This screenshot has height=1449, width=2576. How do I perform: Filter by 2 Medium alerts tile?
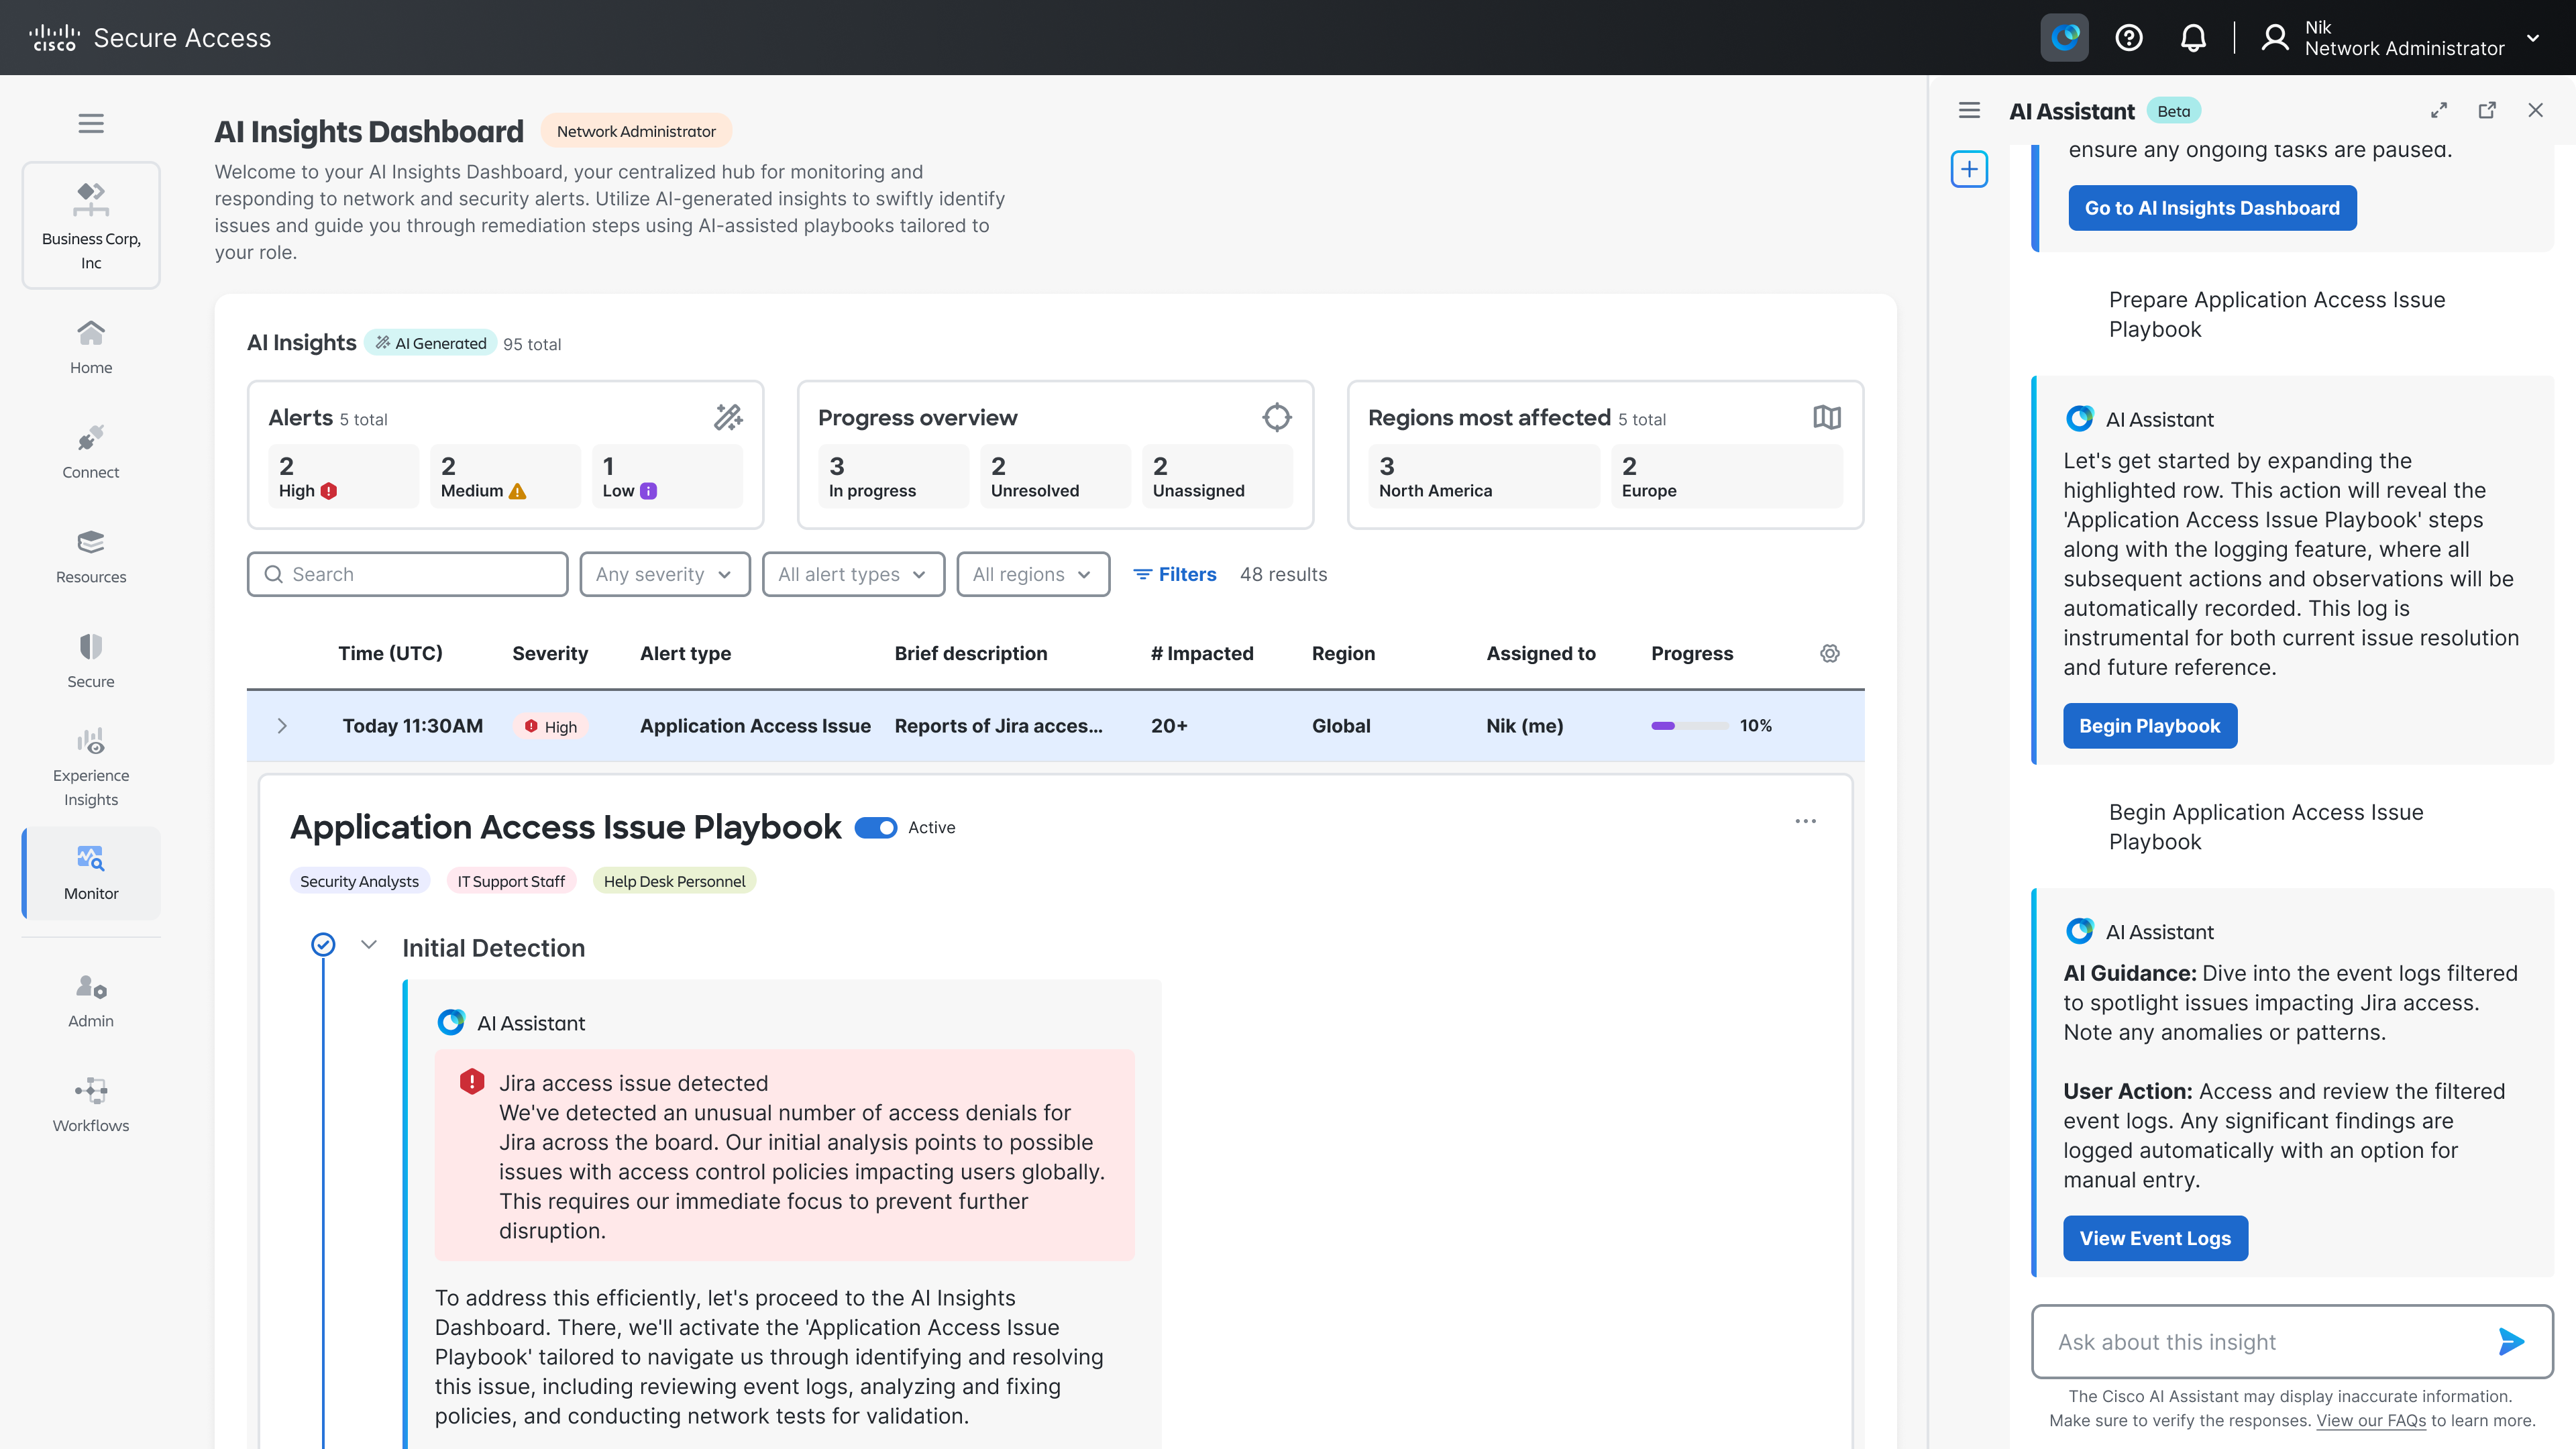tap(505, 477)
